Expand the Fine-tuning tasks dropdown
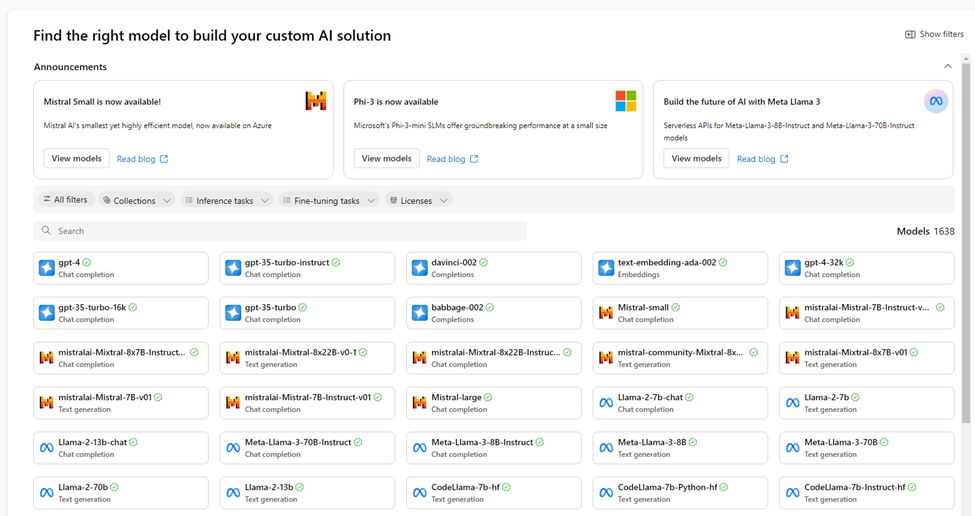 click(328, 200)
